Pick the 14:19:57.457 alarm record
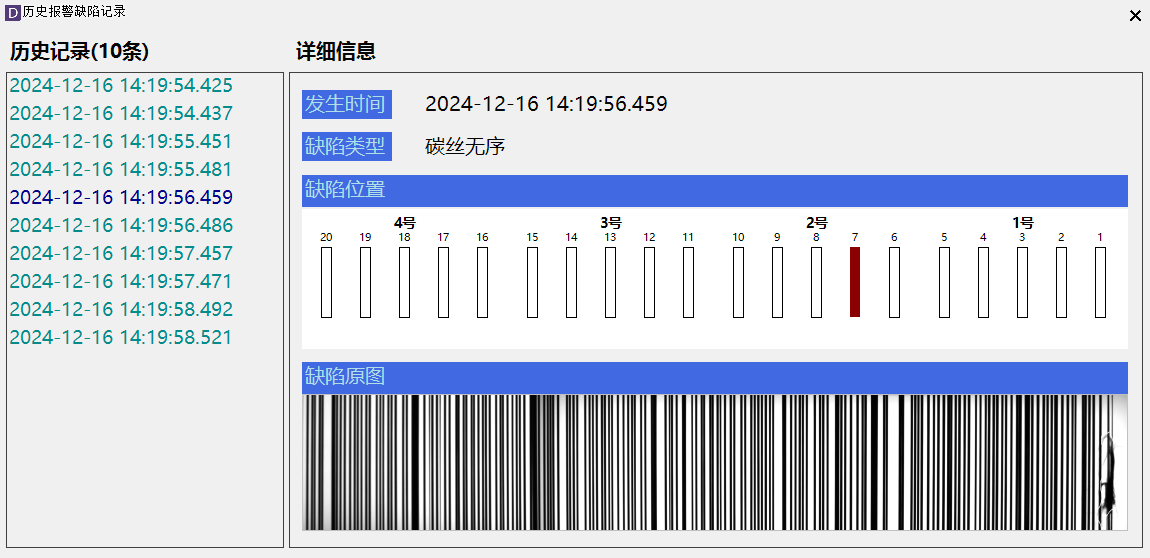The height and width of the screenshot is (558, 1150). [121, 254]
